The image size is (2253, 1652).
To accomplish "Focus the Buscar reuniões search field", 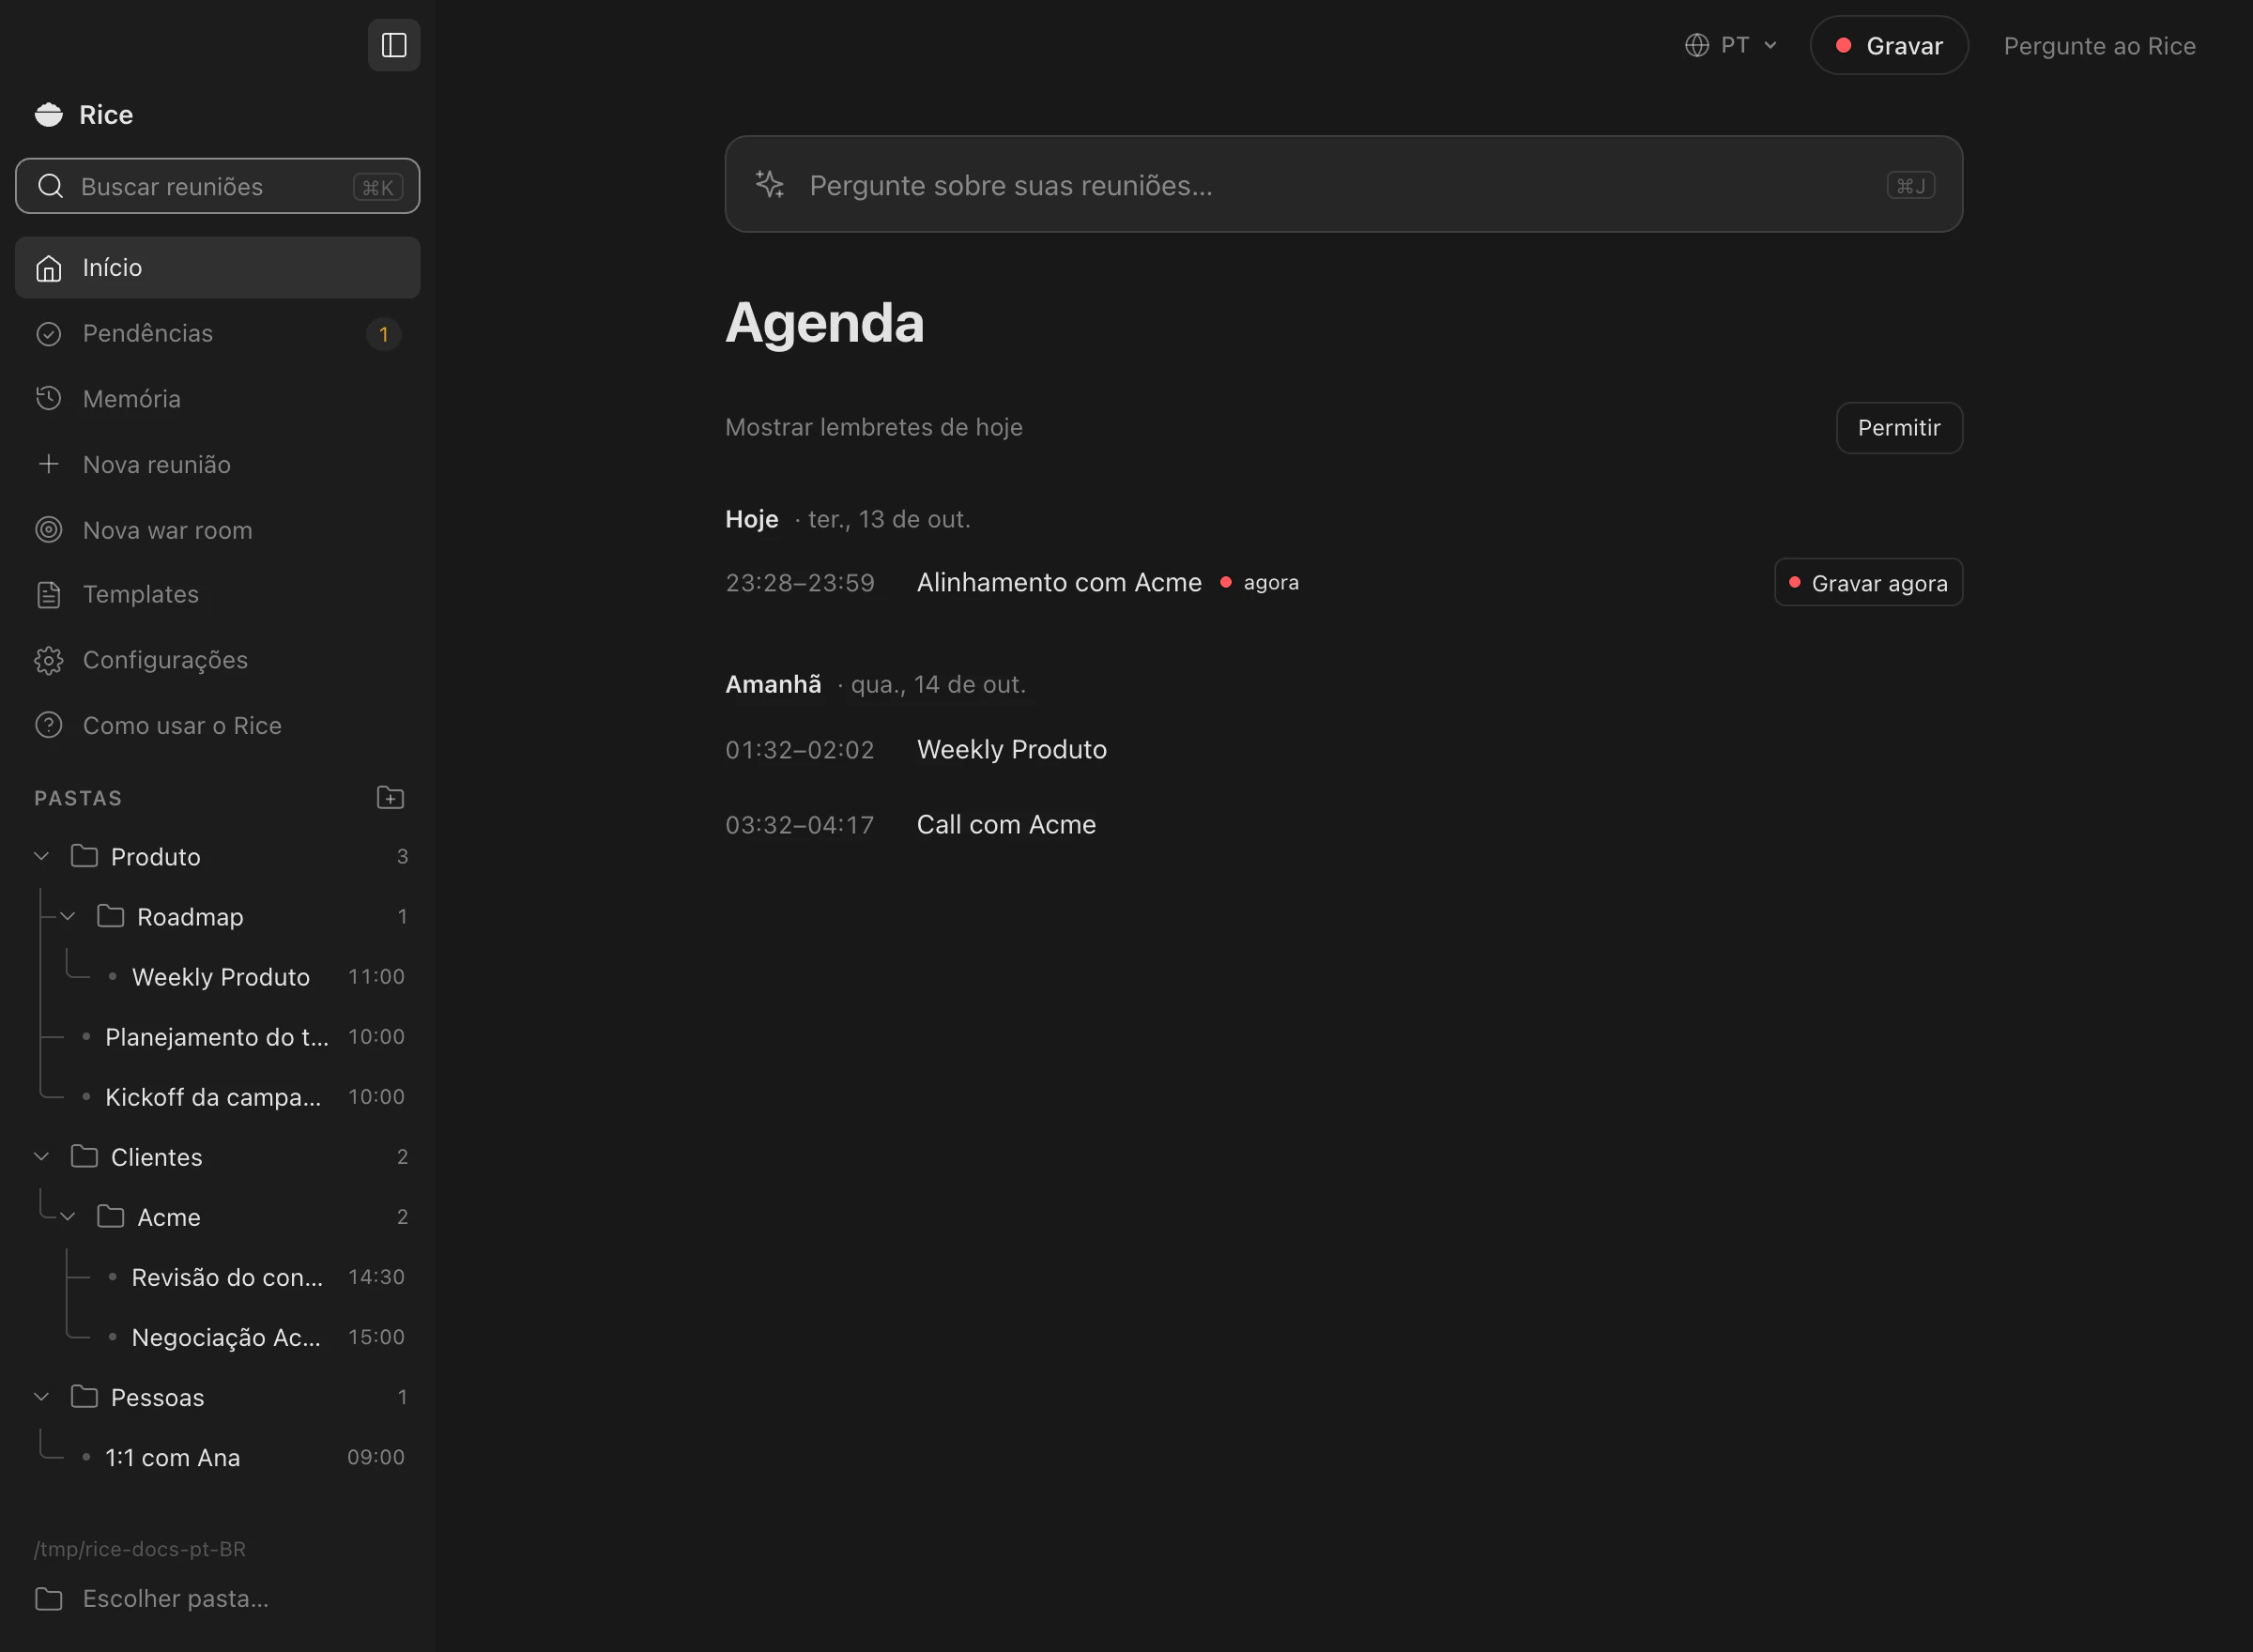I will (x=218, y=186).
